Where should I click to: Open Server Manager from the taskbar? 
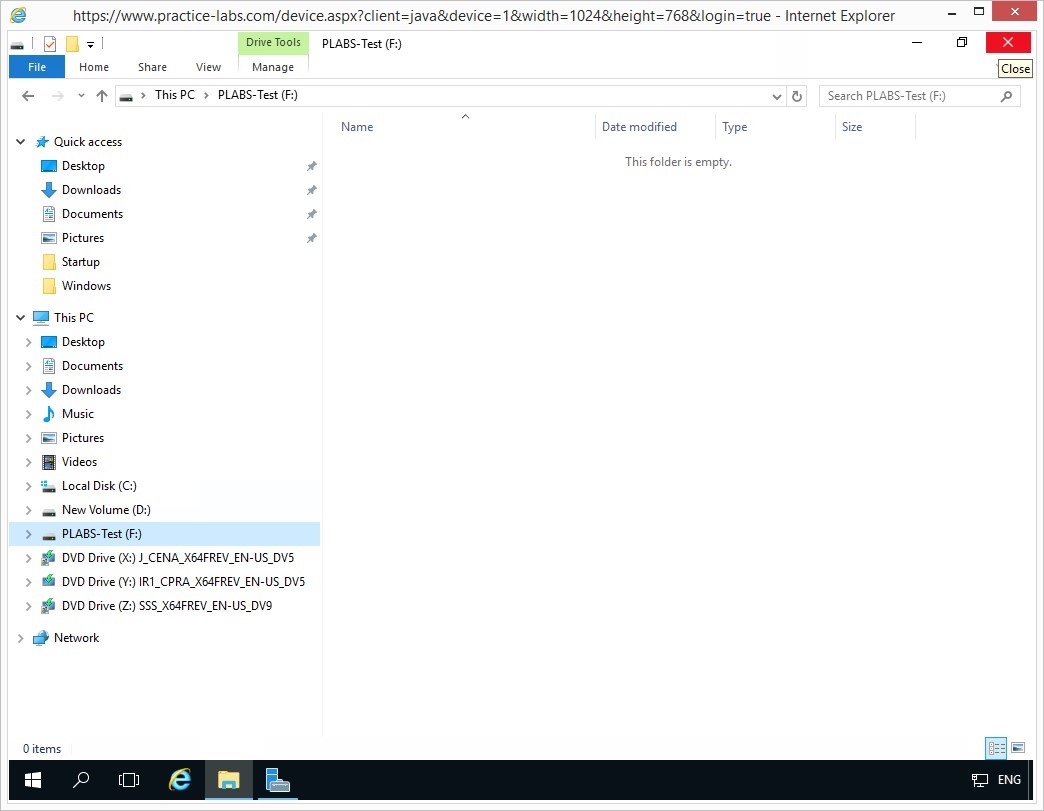point(278,780)
